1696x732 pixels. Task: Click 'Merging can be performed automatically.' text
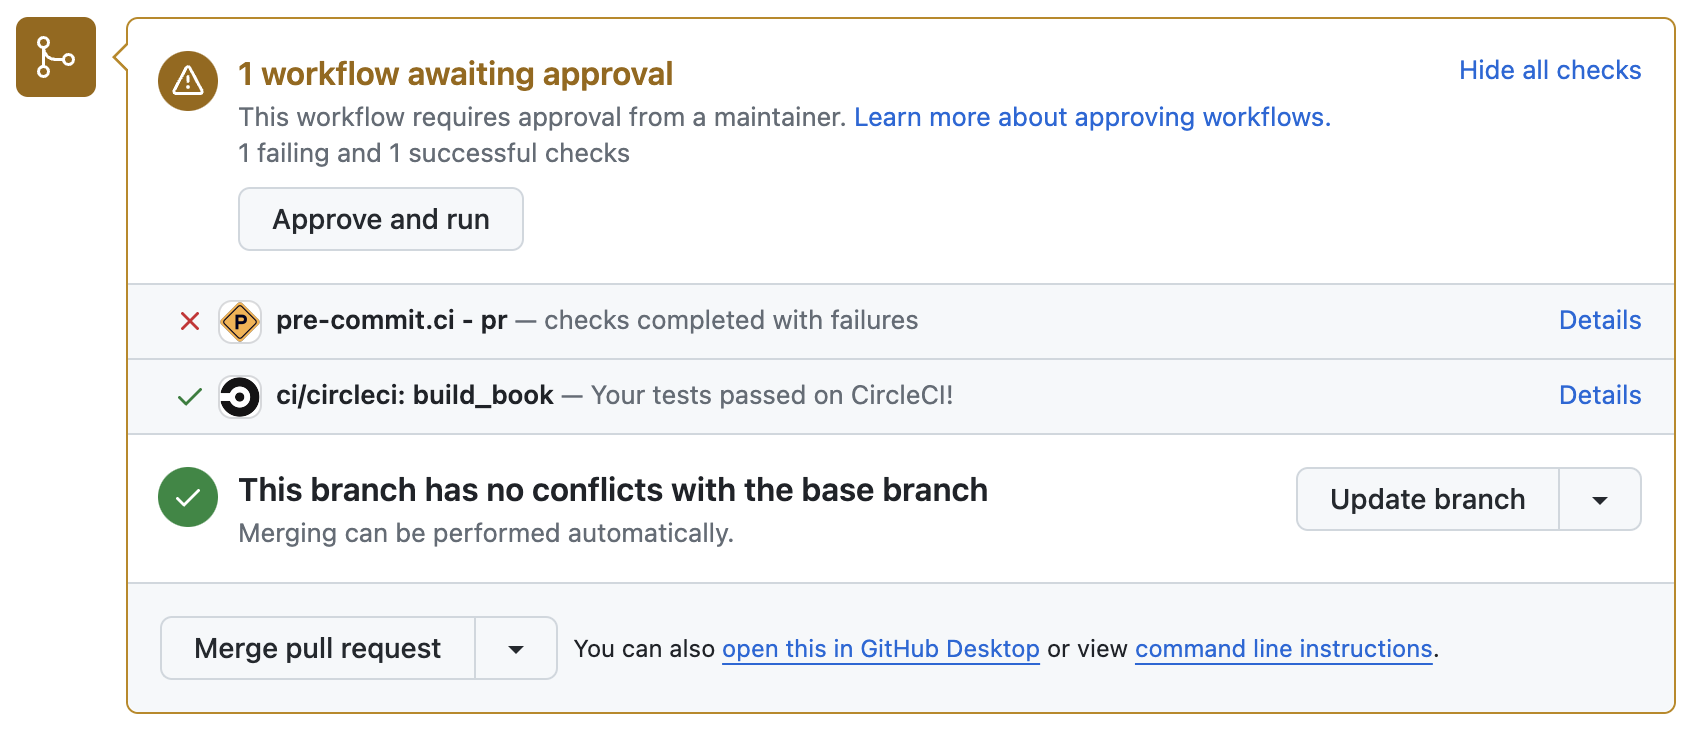pyautogui.click(x=486, y=533)
